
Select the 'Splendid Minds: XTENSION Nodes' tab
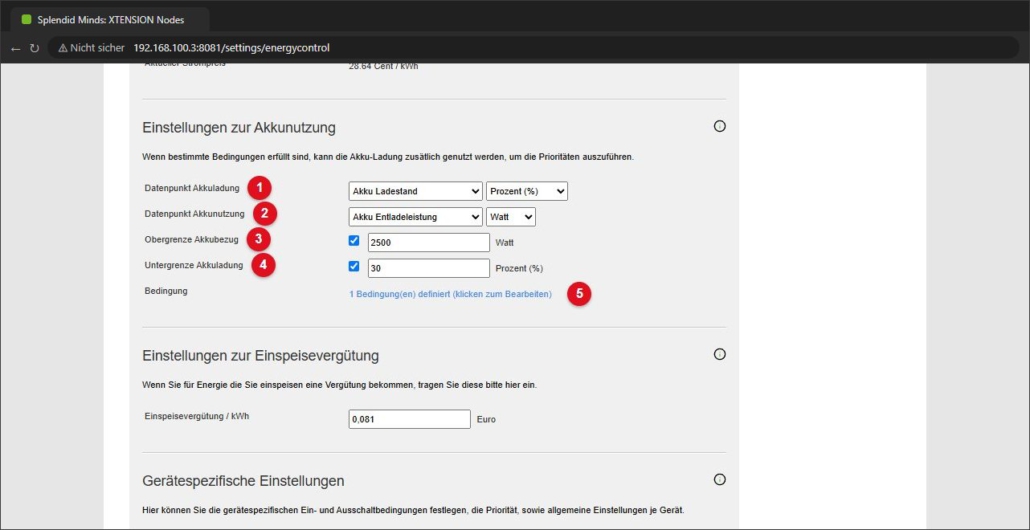click(x=110, y=20)
